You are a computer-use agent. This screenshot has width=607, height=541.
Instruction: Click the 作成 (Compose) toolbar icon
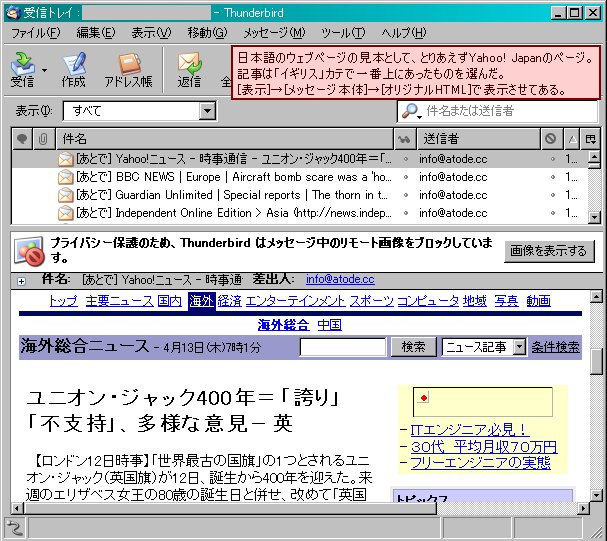(74, 70)
